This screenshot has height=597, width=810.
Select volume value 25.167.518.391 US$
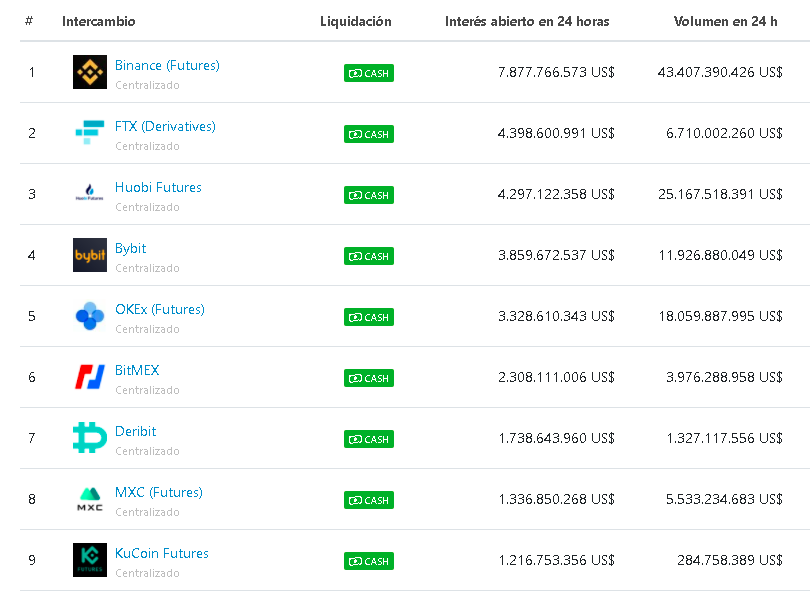[x=720, y=194]
